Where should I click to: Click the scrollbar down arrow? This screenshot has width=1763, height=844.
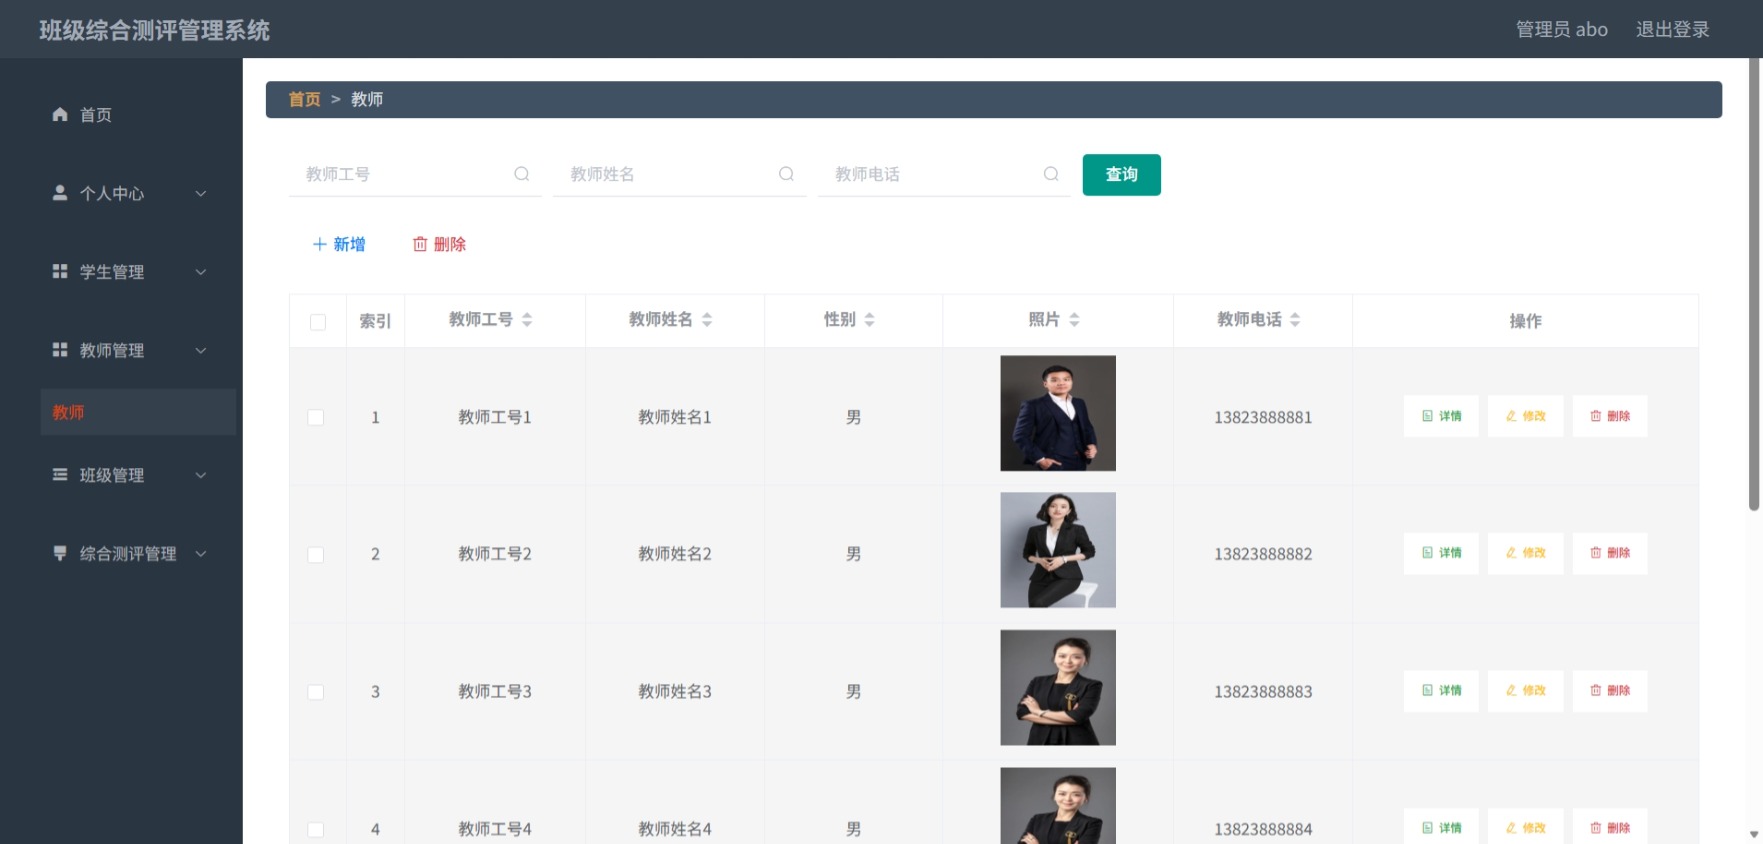point(1754,835)
